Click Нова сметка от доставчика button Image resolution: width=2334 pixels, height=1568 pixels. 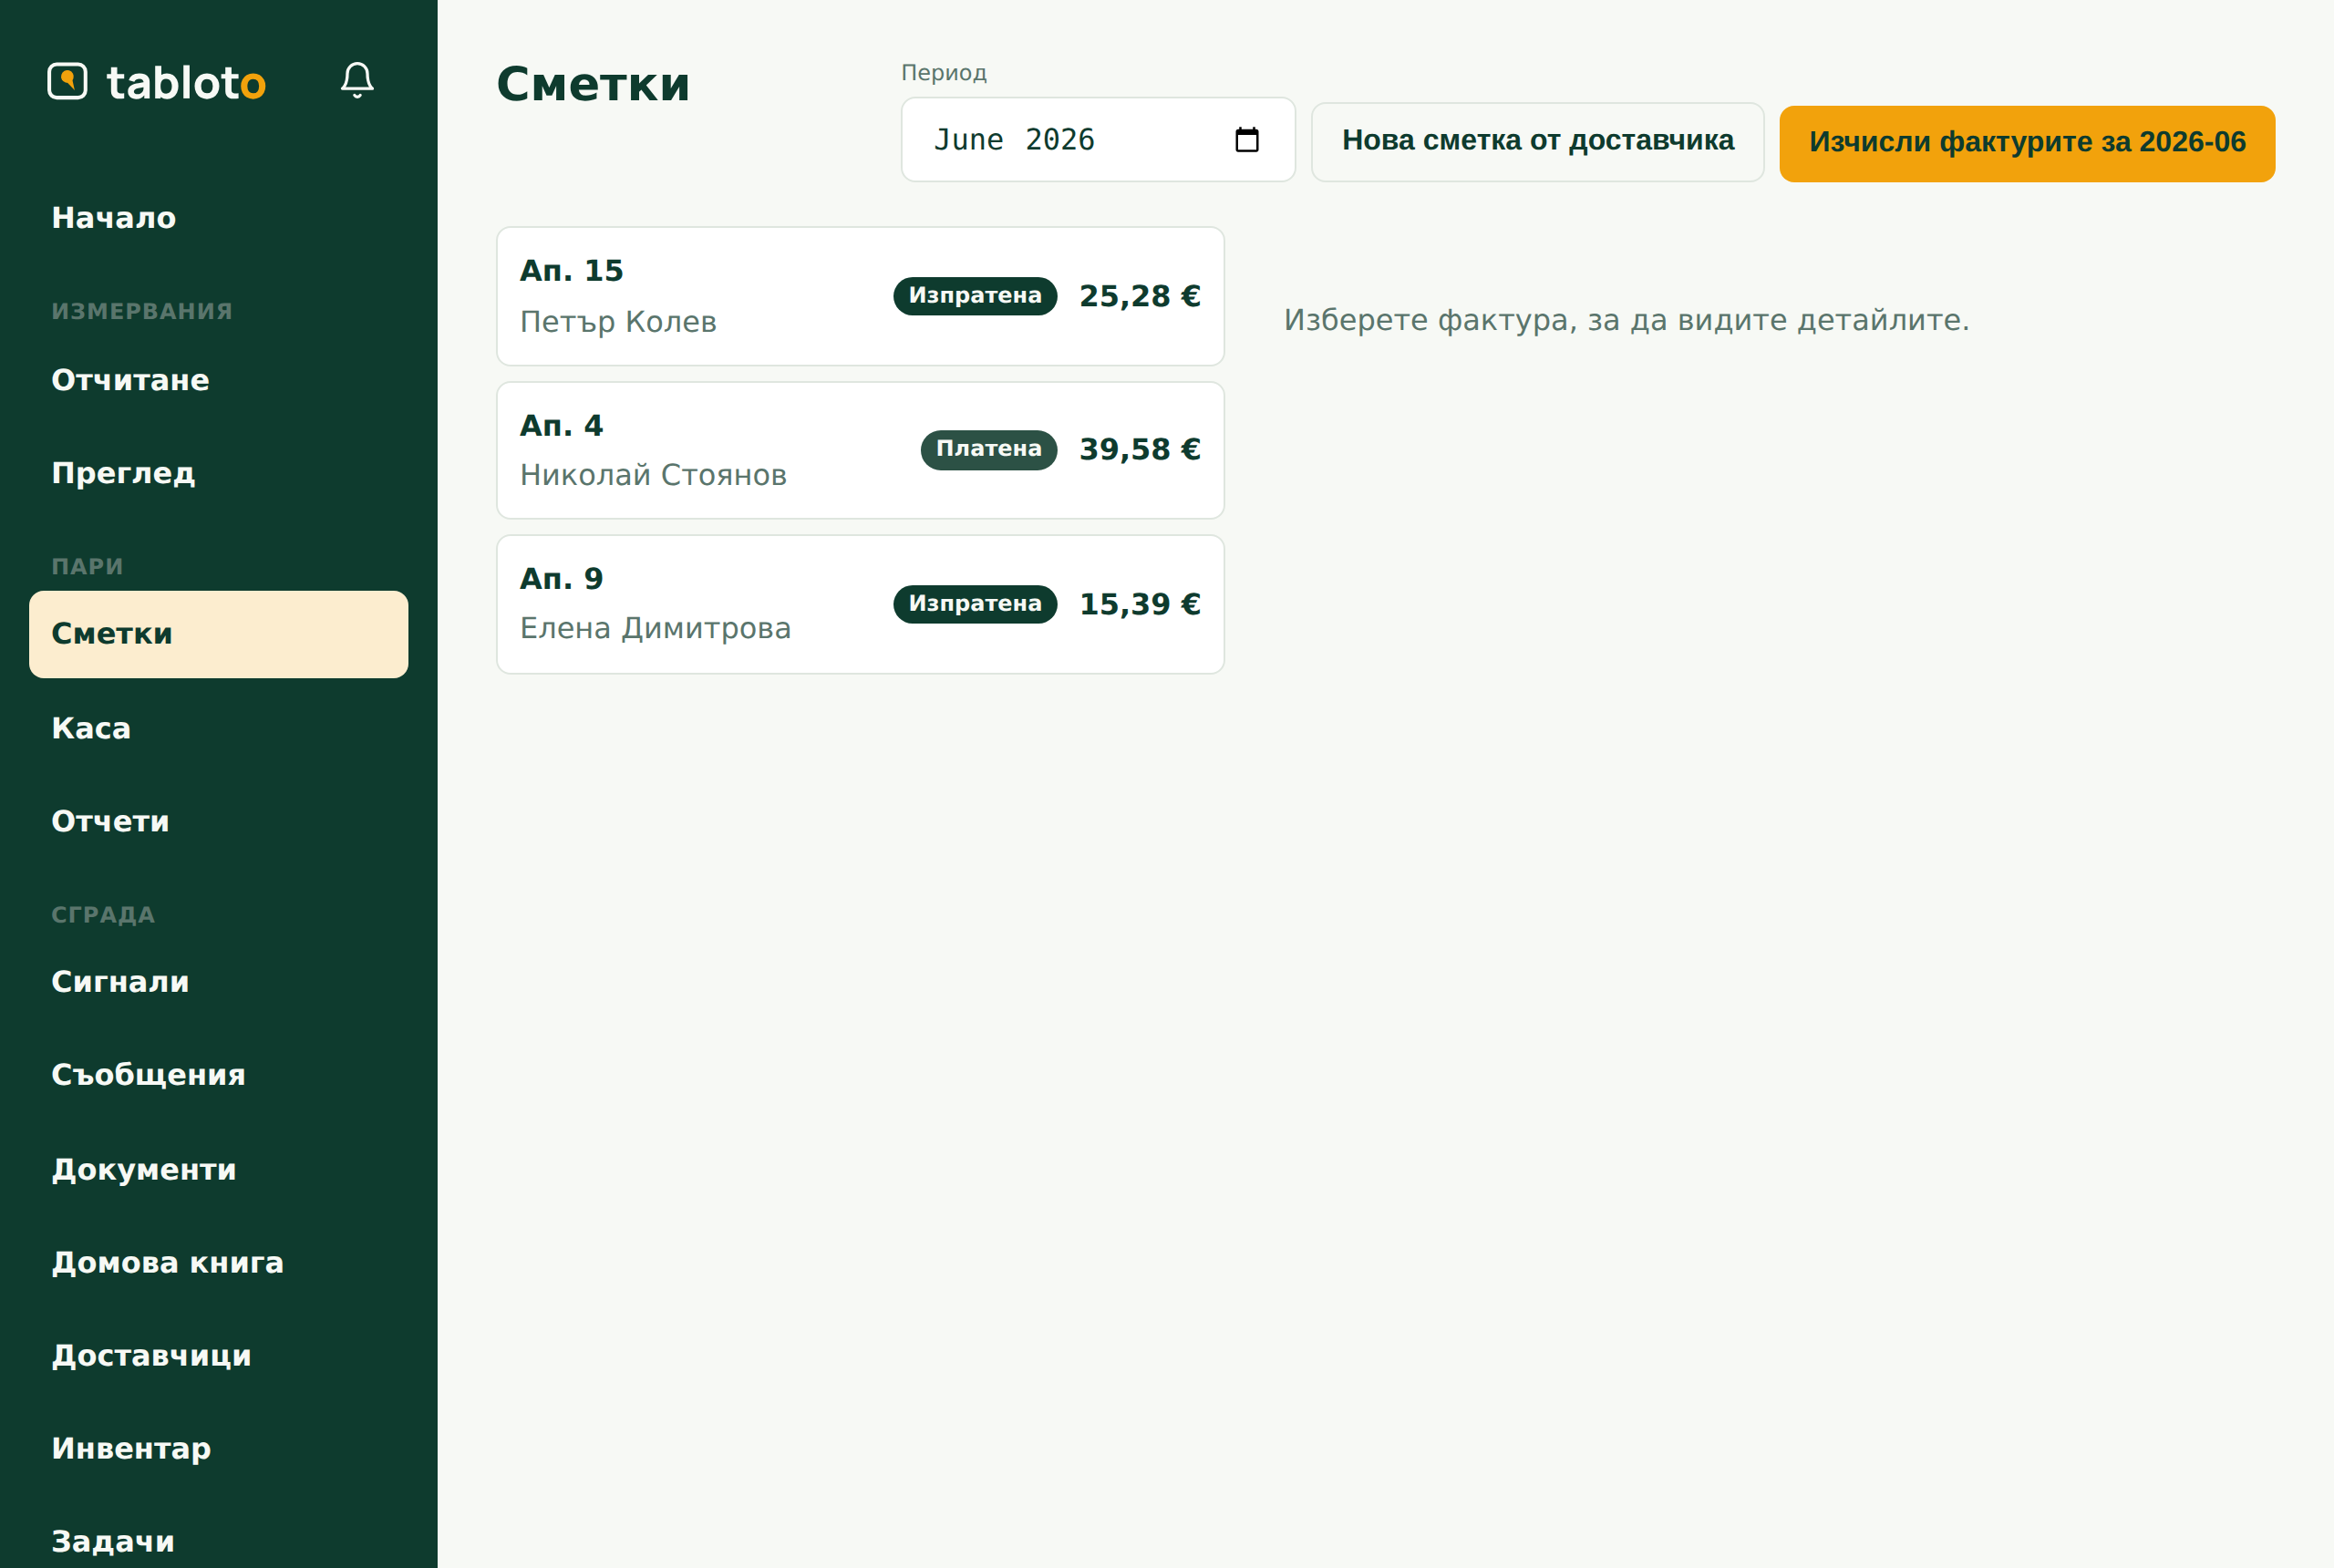tap(1537, 142)
